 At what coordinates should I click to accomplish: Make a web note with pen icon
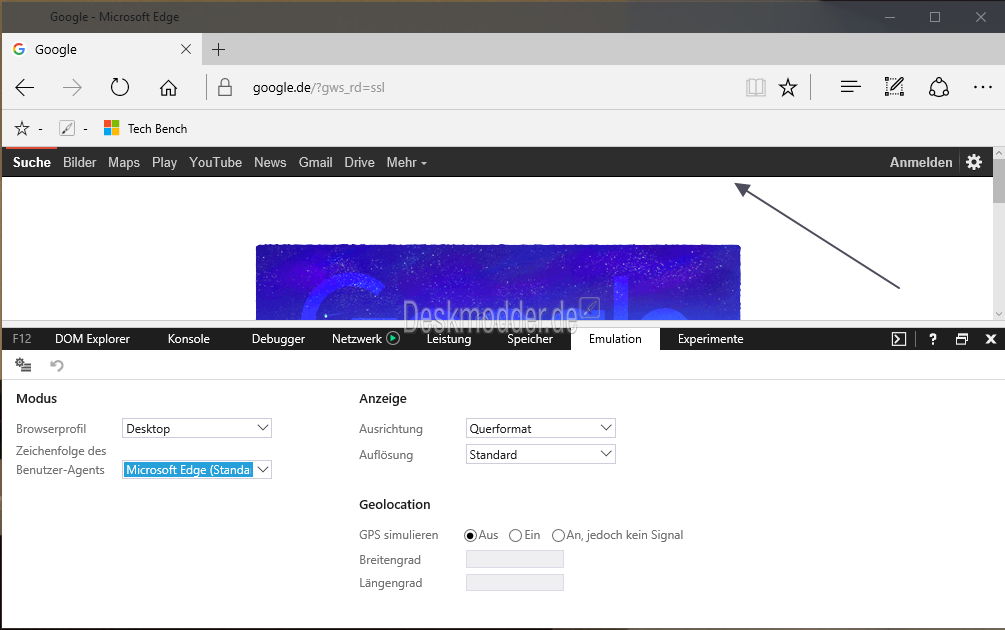(894, 87)
